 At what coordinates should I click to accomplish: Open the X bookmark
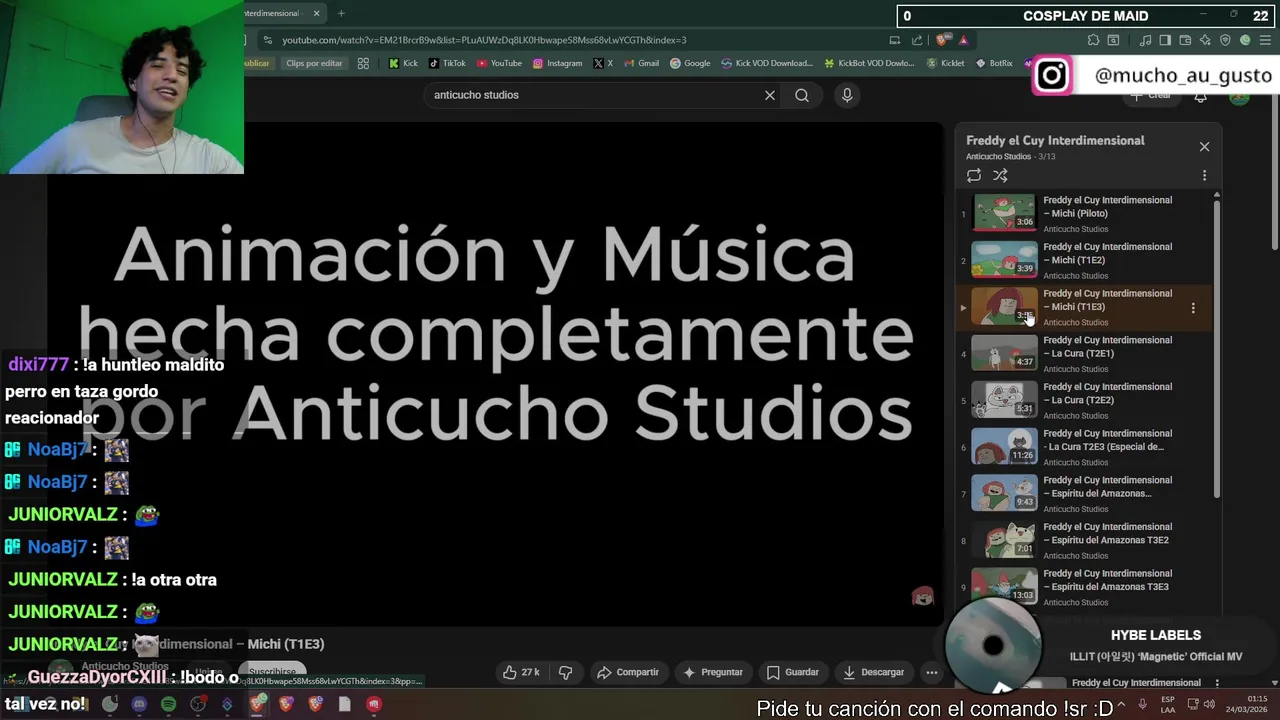603,63
